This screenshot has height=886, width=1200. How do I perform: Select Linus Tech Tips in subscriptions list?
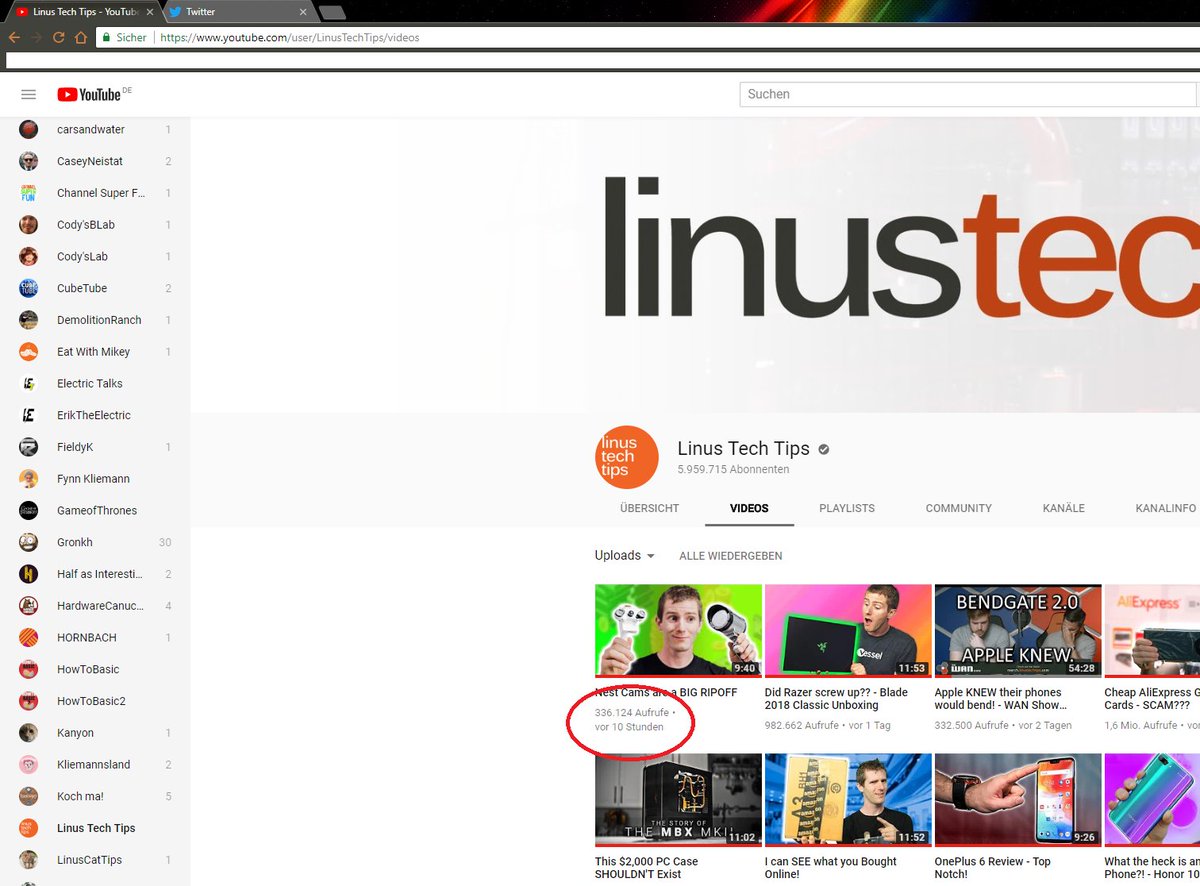pos(95,828)
